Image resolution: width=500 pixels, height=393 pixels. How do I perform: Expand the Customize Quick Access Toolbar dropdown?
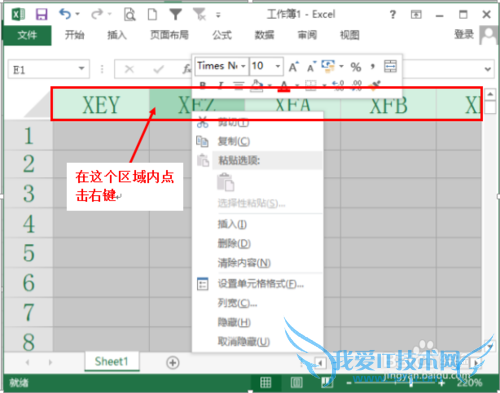pos(218,15)
